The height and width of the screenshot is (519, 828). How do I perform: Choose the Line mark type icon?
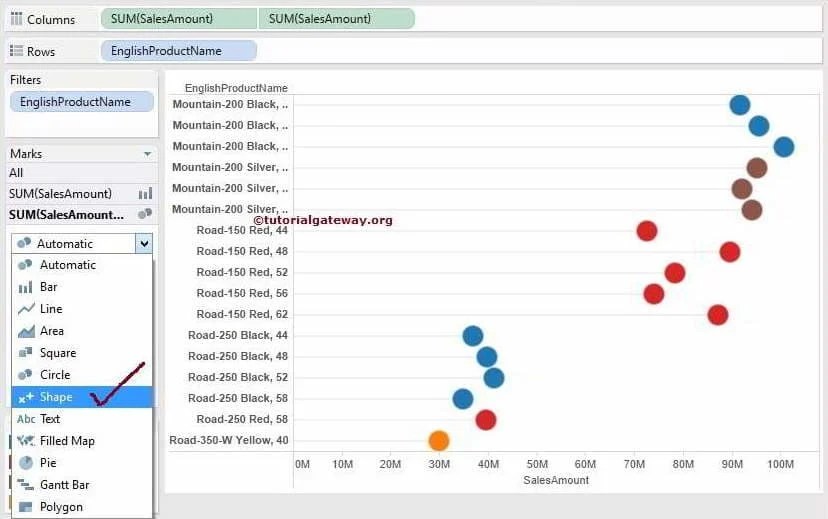[25, 309]
